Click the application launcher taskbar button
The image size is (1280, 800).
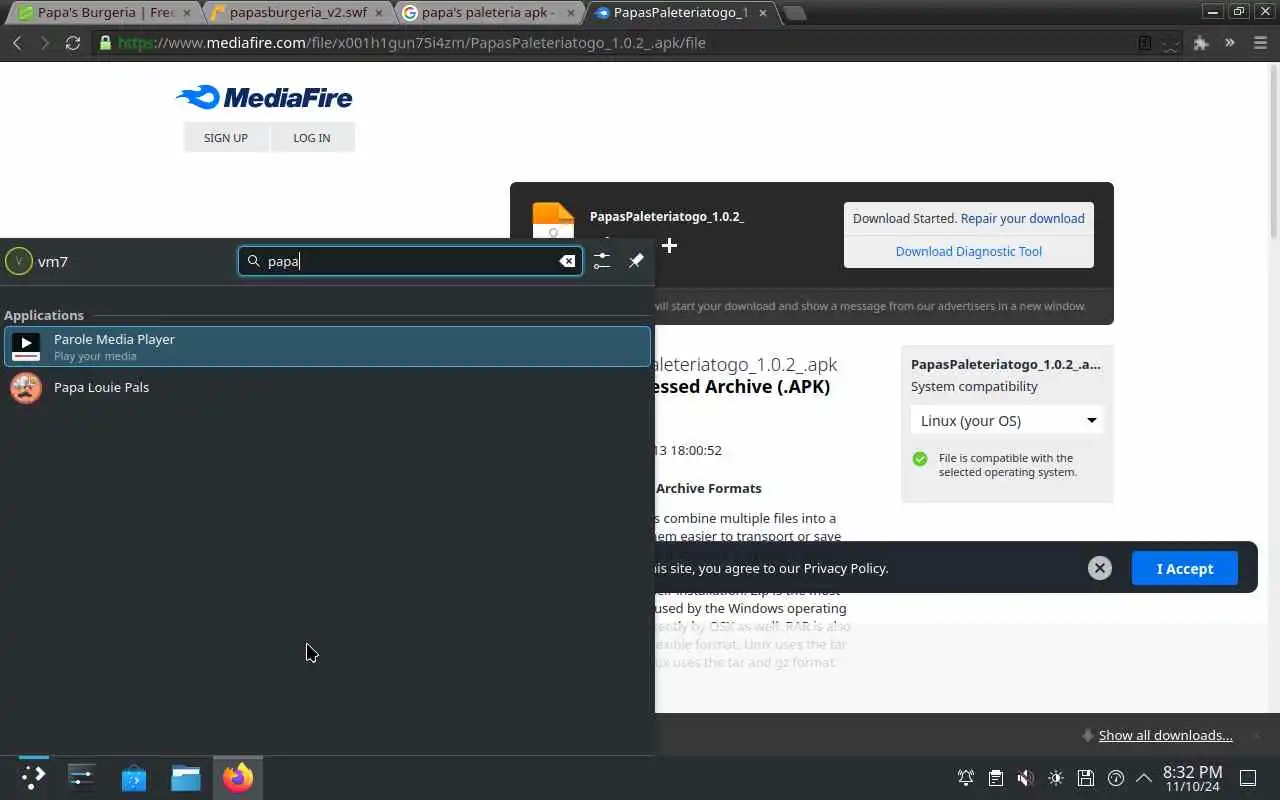pyautogui.click(x=33, y=777)
